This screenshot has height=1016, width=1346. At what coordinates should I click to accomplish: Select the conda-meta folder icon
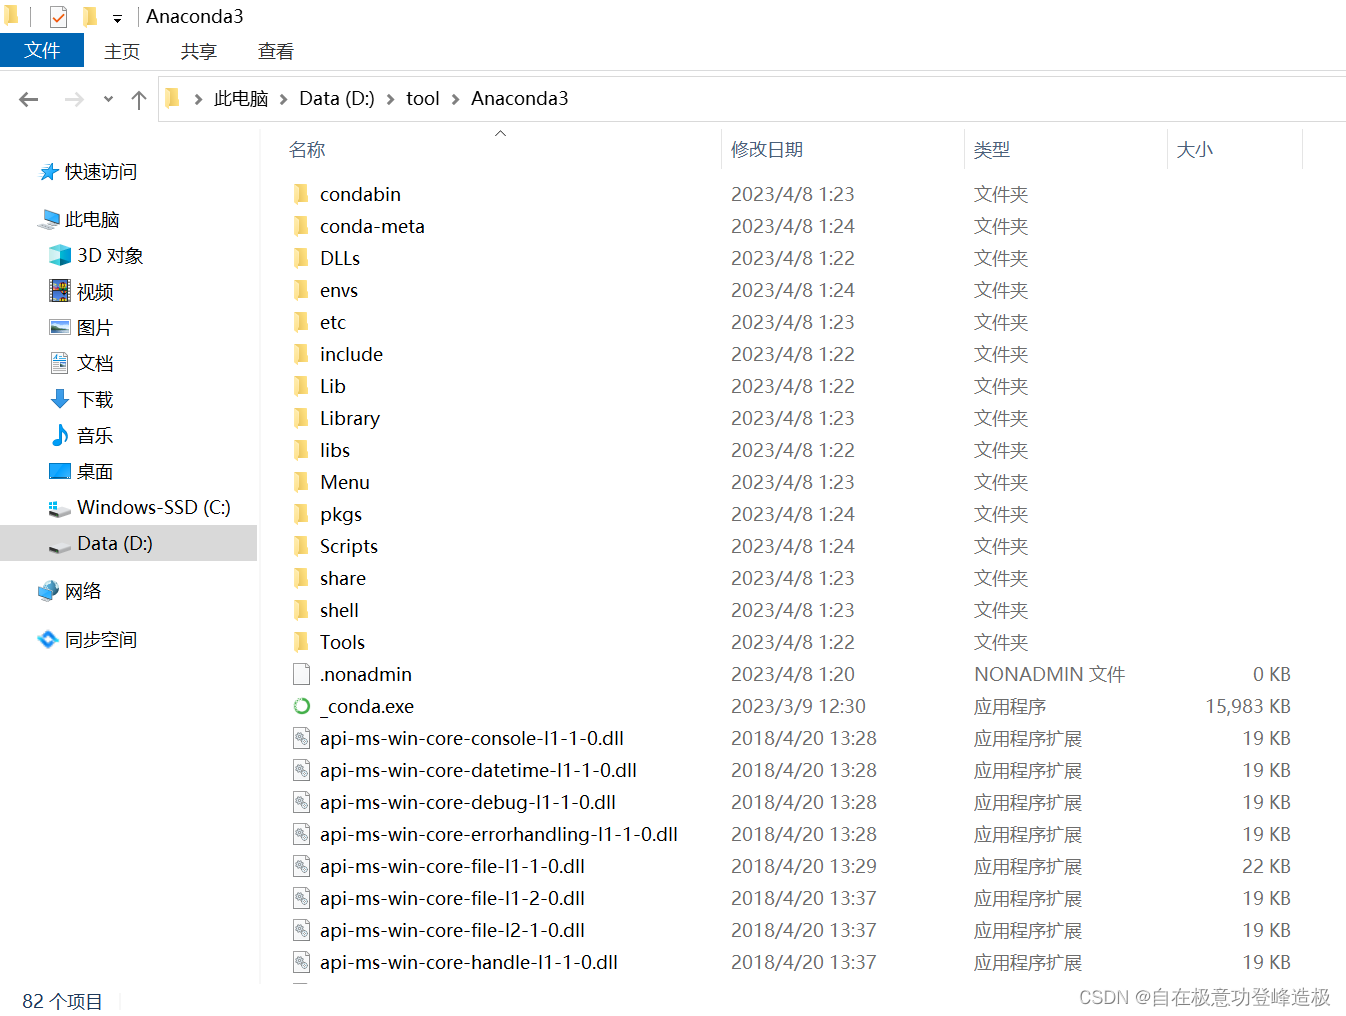coord(301,225)
